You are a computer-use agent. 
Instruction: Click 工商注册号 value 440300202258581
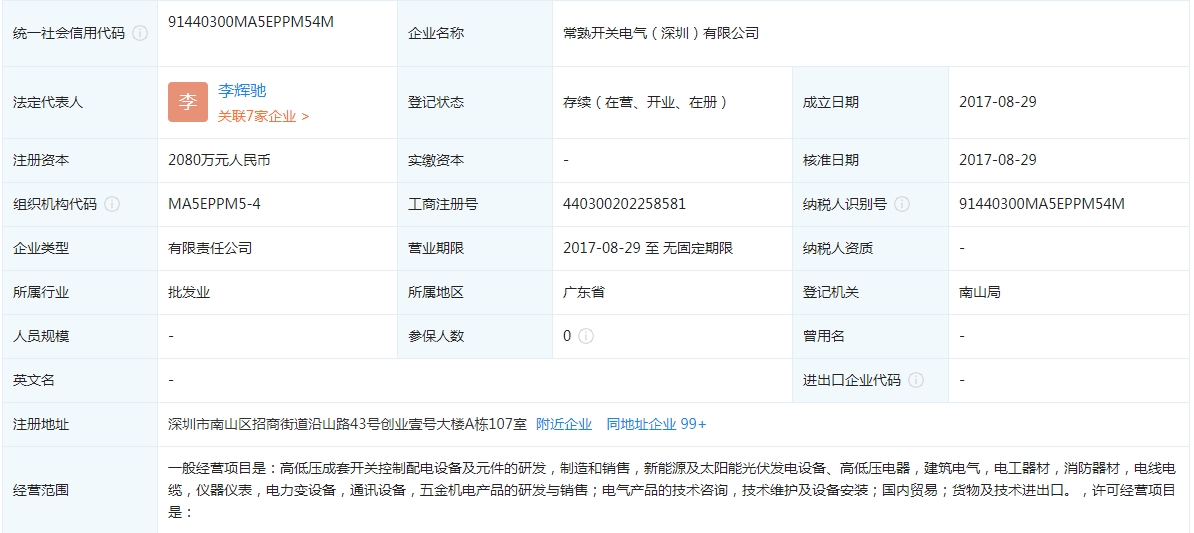pos(624,204)
